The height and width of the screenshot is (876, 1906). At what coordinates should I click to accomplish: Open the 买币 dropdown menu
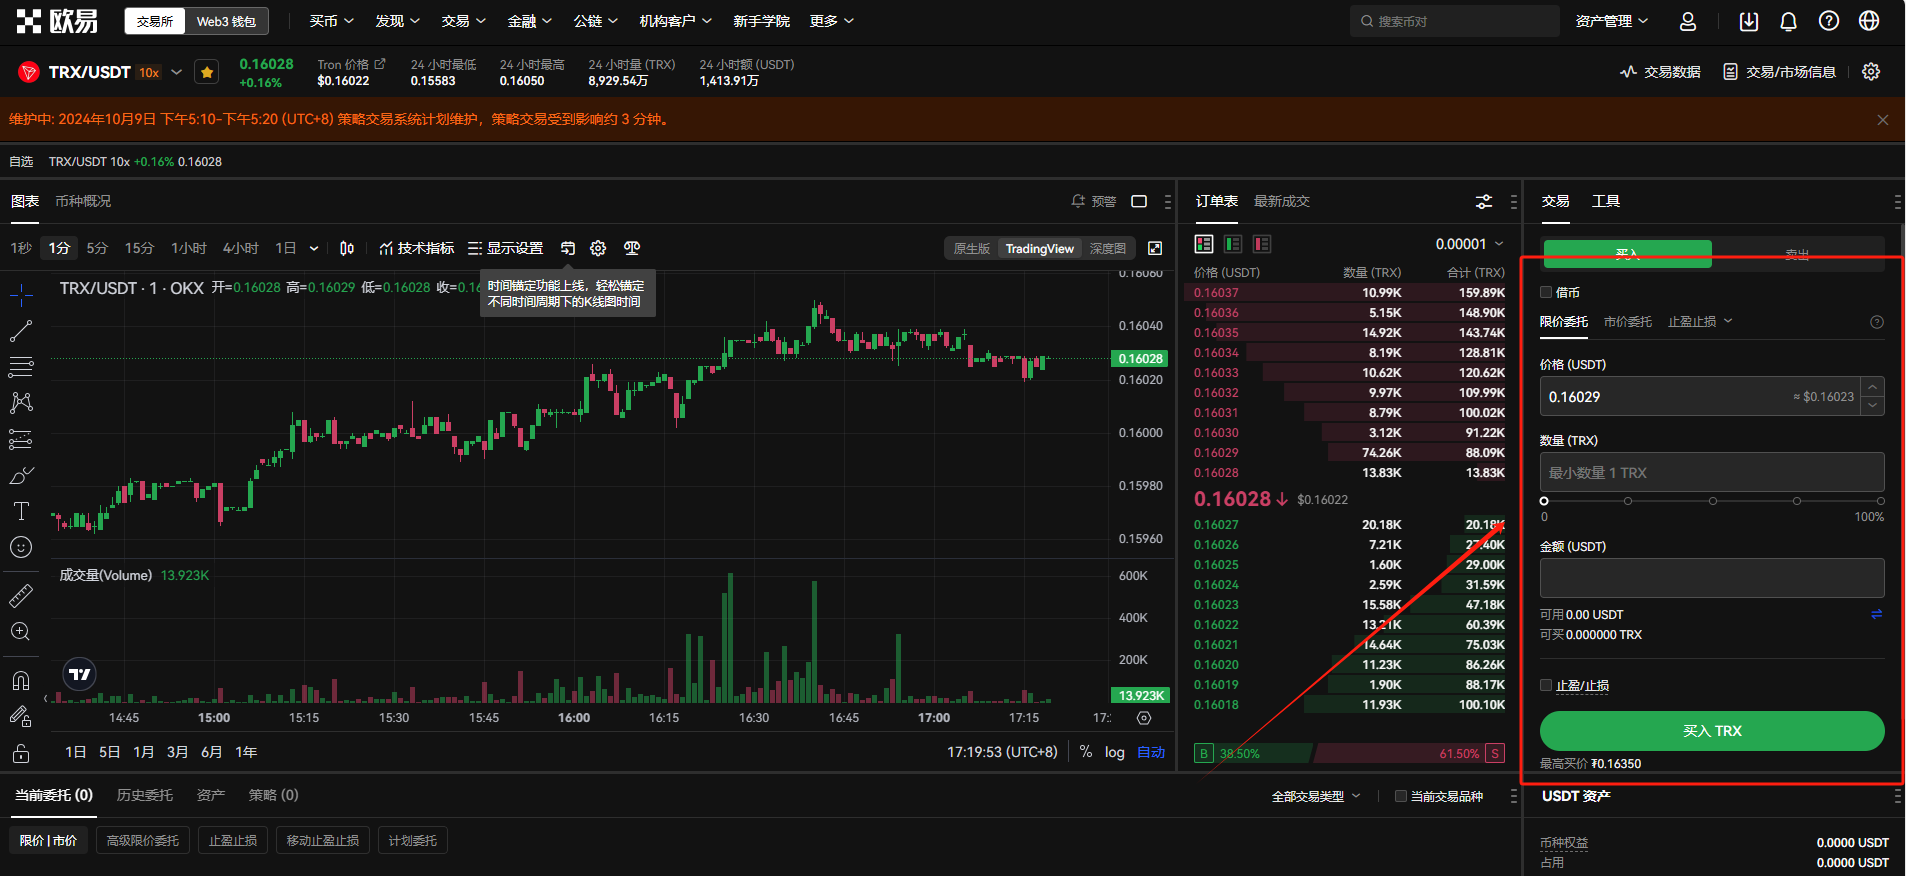pos(331,21)
